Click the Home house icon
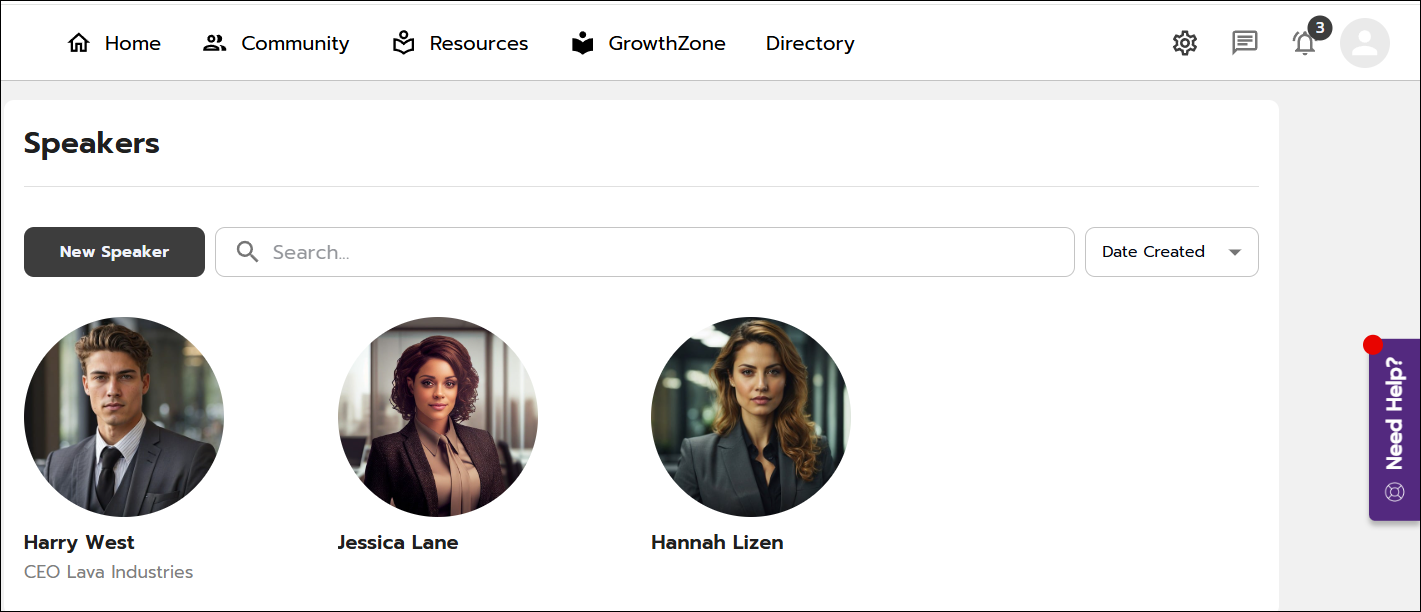 click(79, 43)
